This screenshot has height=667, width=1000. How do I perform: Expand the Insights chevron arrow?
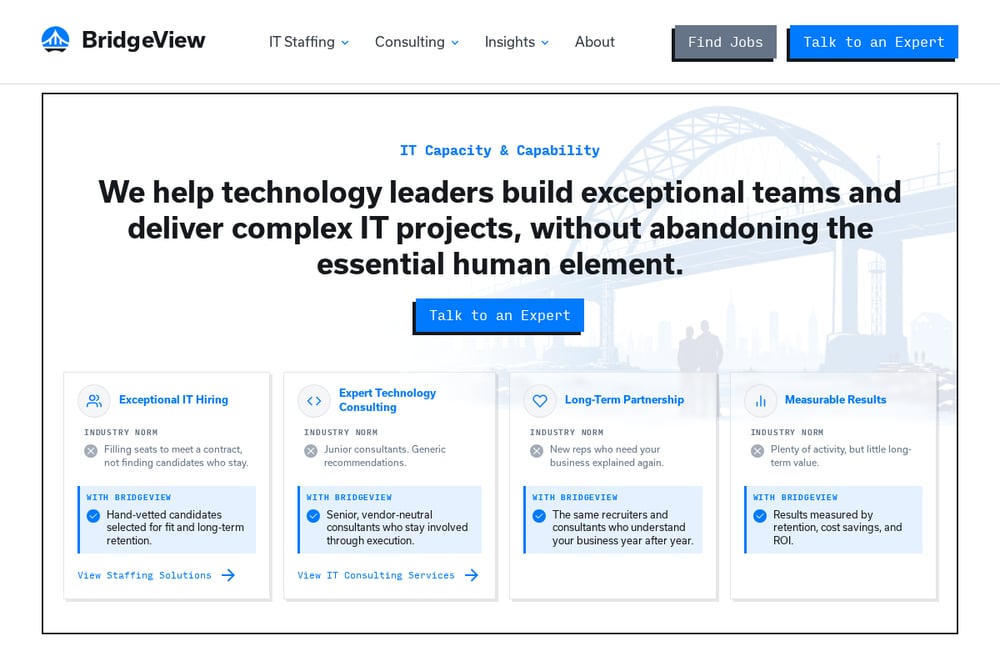pos(545,43)
